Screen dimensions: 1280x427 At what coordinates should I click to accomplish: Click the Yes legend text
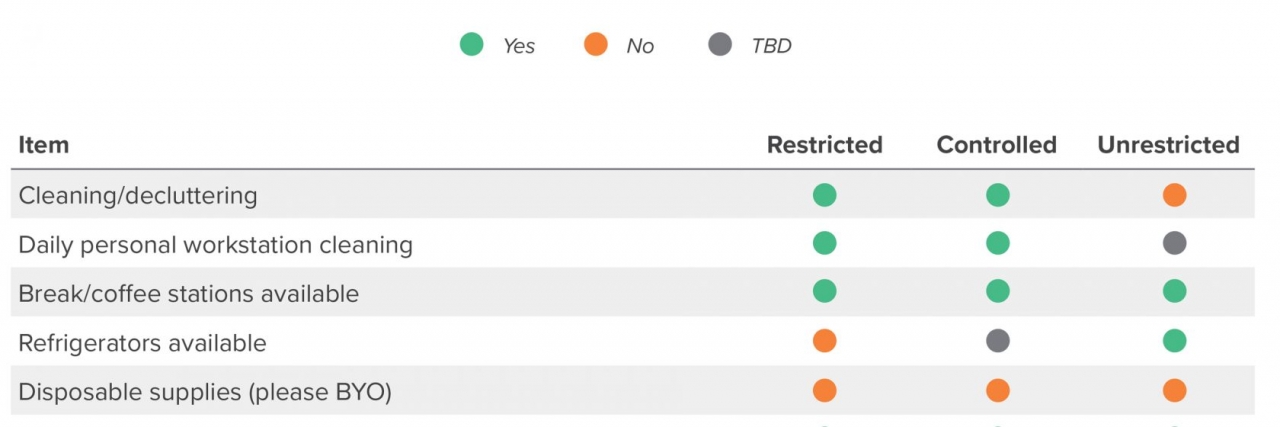519,46
